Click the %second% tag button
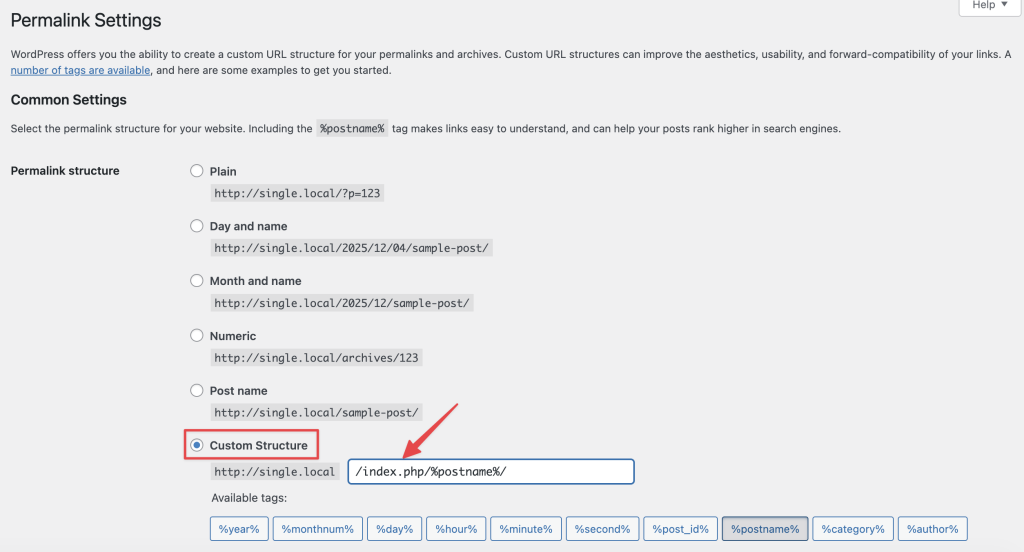This screenshot has width=1024, height=552. (x=602, y=529)
